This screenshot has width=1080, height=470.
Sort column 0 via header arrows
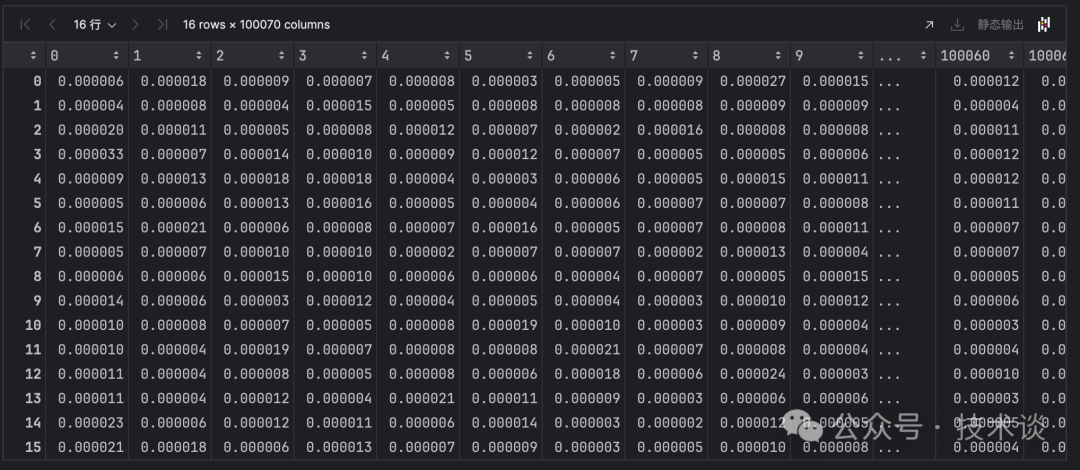click(x=116, y=56)
